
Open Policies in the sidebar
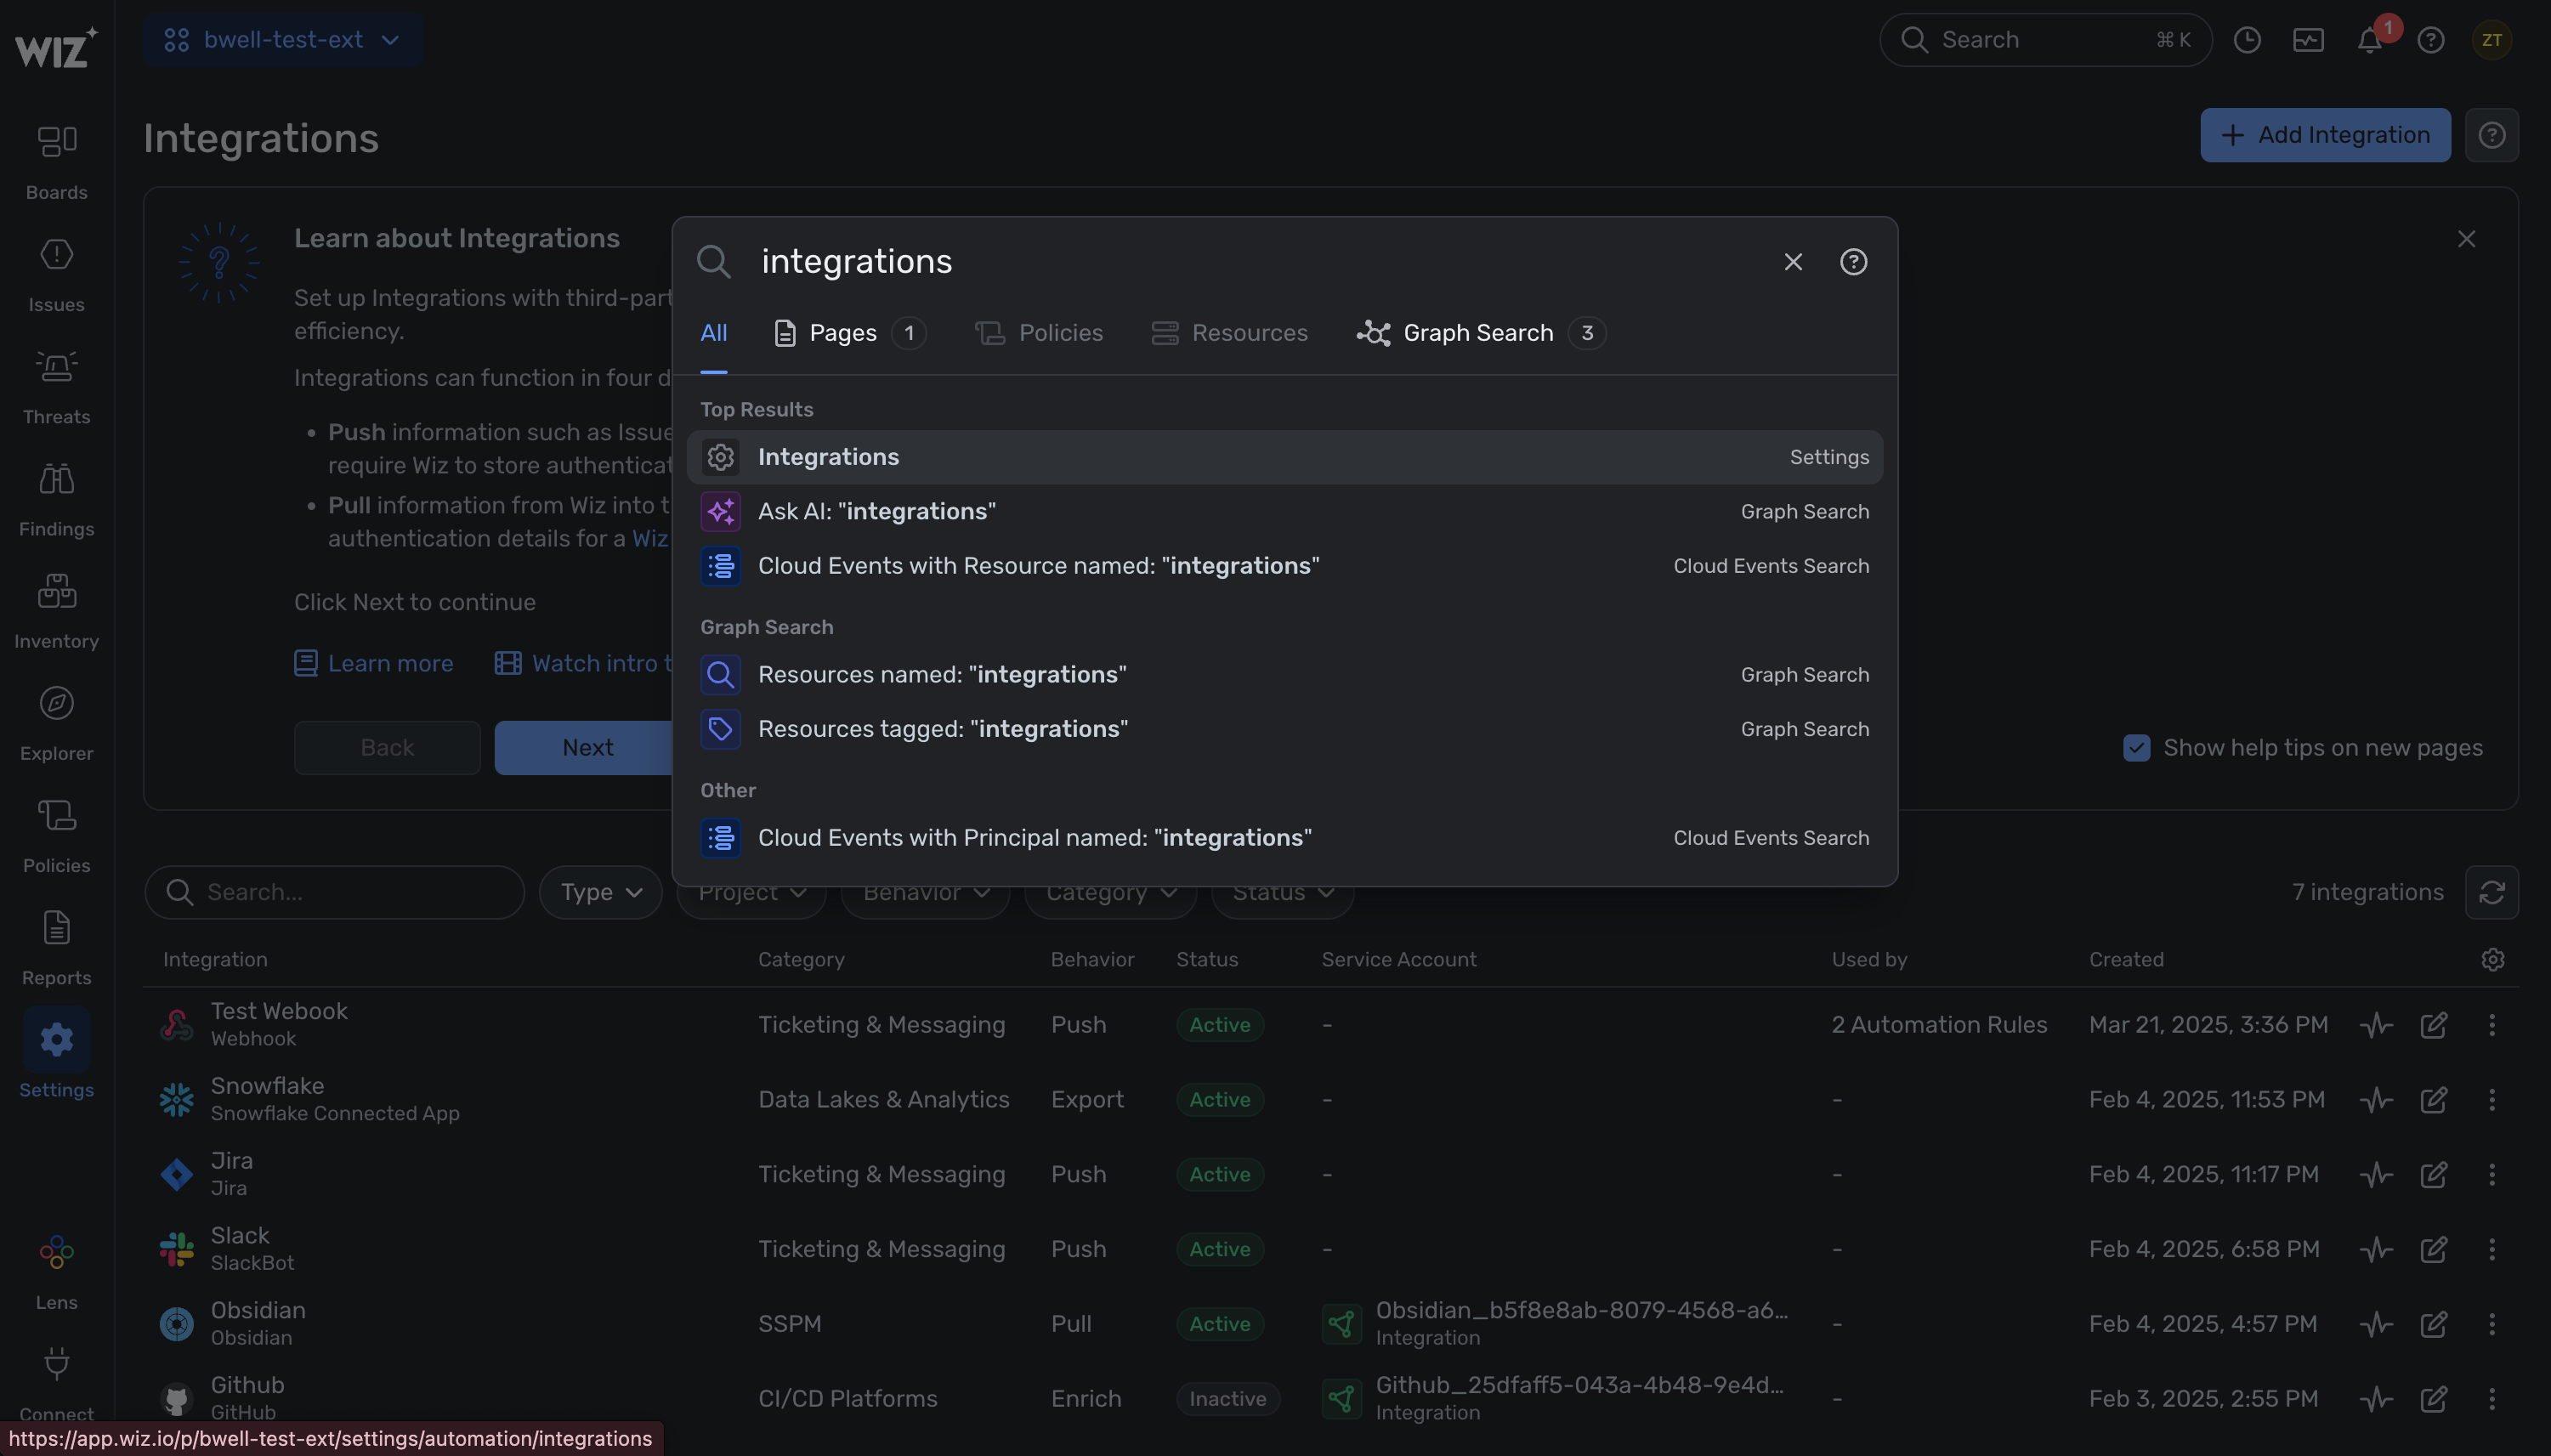coord(56,836)
